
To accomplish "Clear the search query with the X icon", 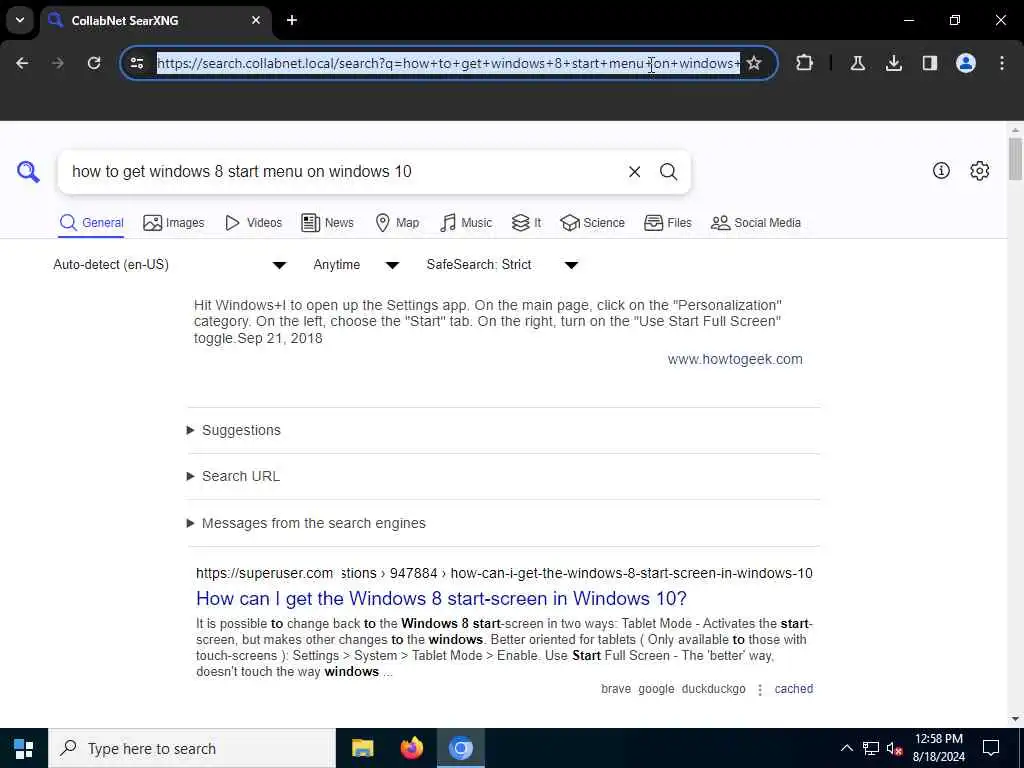I will click(x=634, y=172).
